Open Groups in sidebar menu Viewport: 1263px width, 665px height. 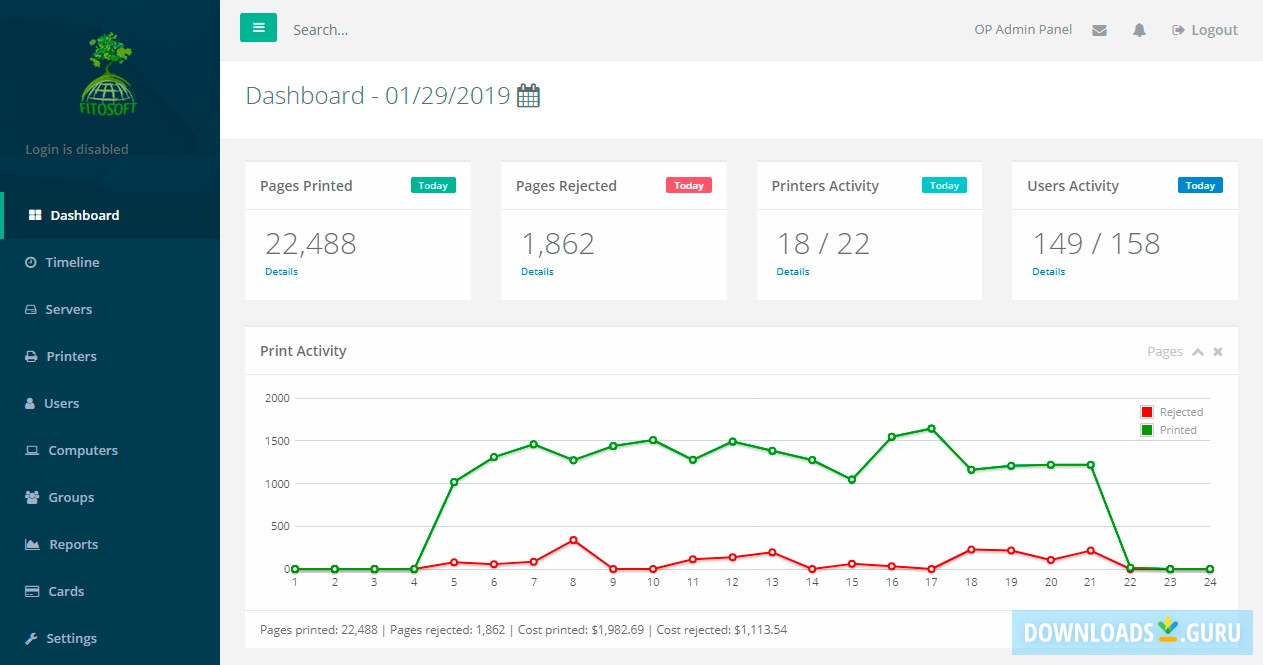(110, 497)
